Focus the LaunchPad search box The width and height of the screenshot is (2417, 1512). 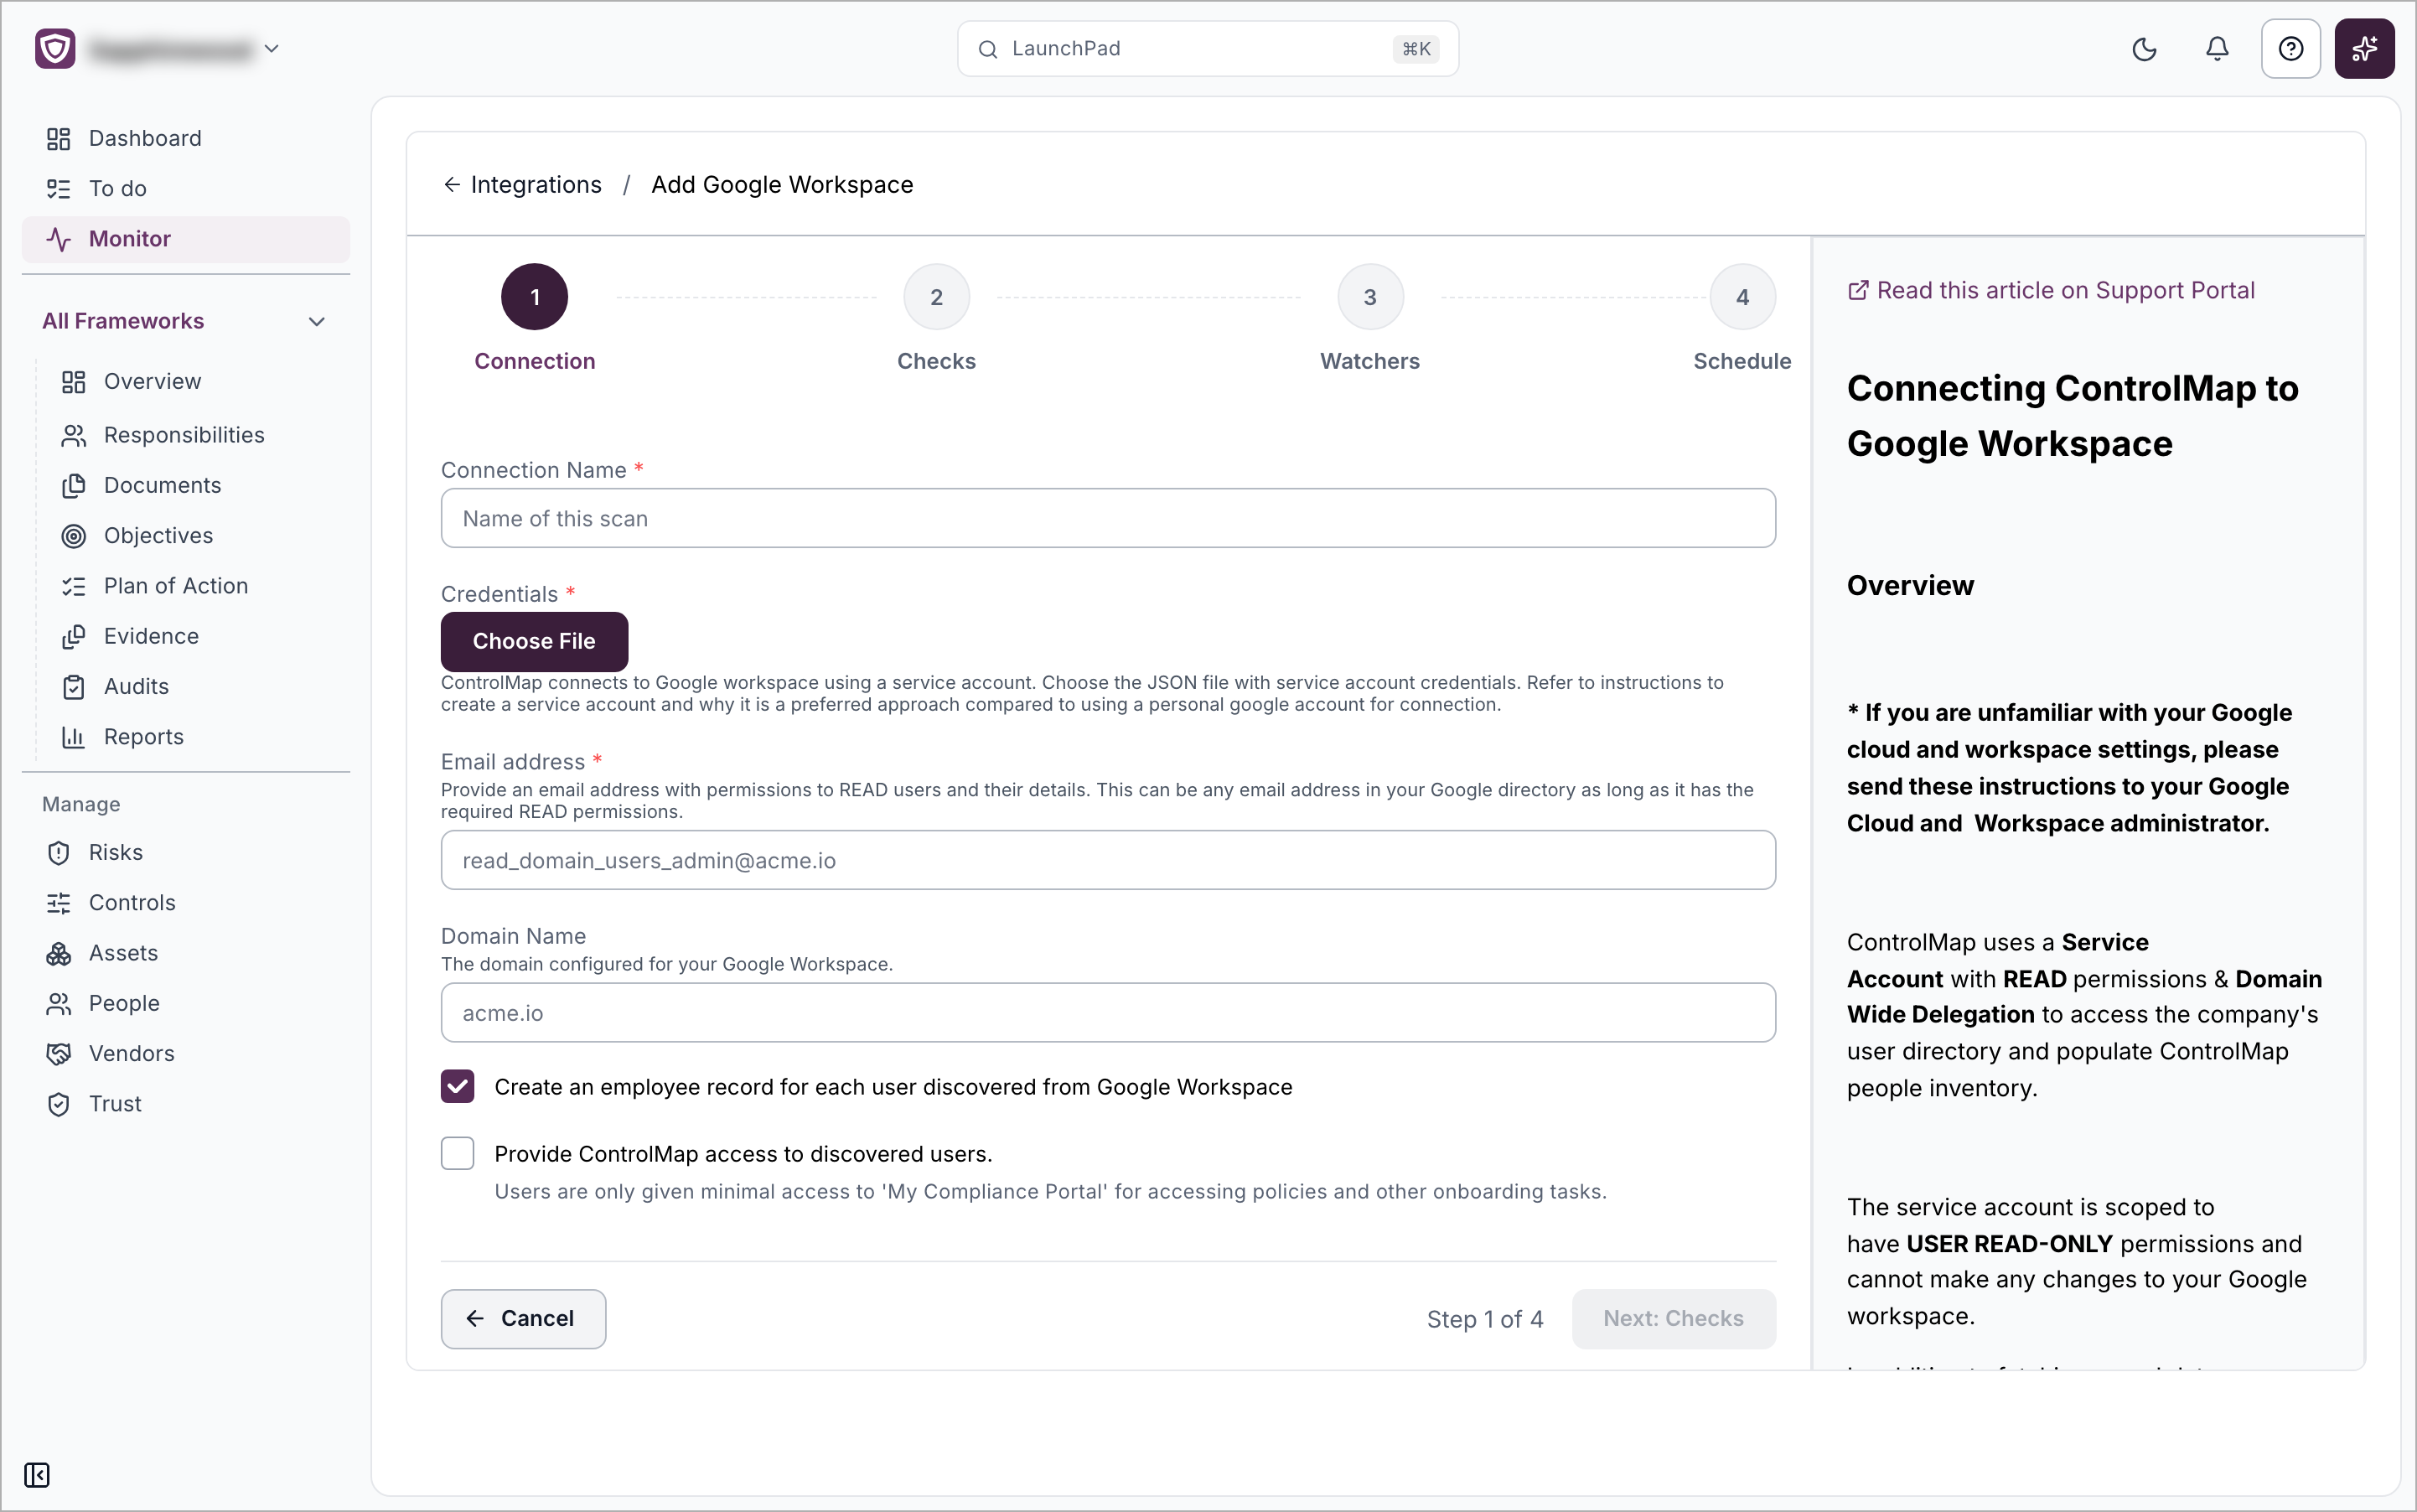1208,49
